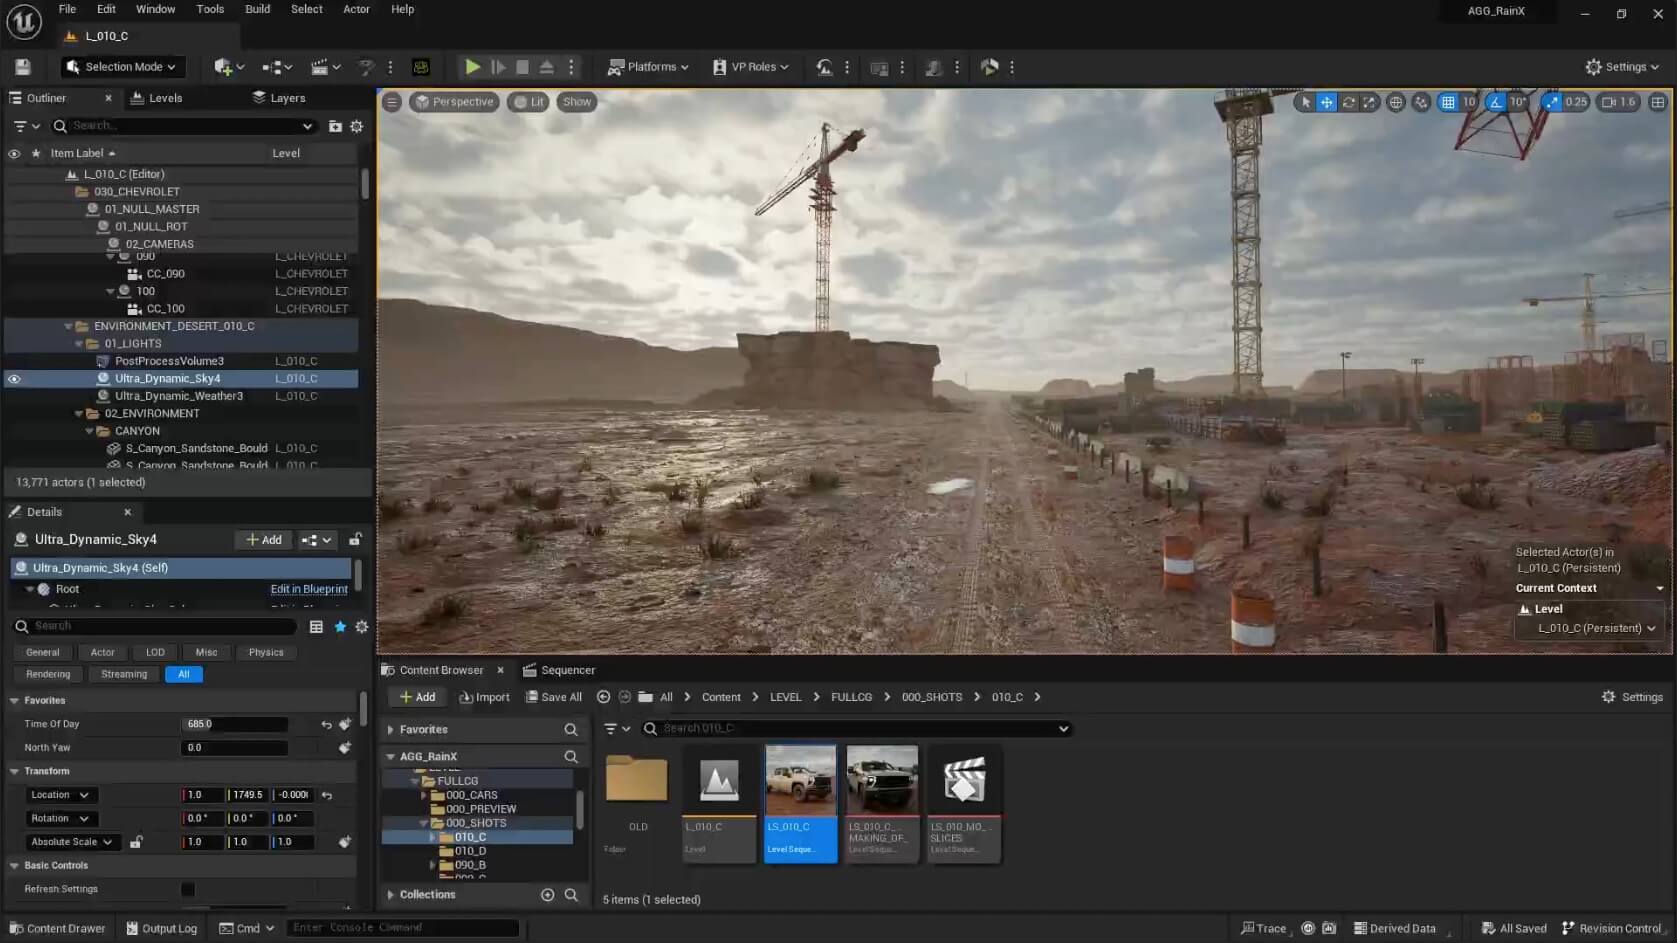Image resolution: width=1677 pixels, height=943 pixels.
Task: Open the cinematics clapperboard icon
Action: click(326, 67)
